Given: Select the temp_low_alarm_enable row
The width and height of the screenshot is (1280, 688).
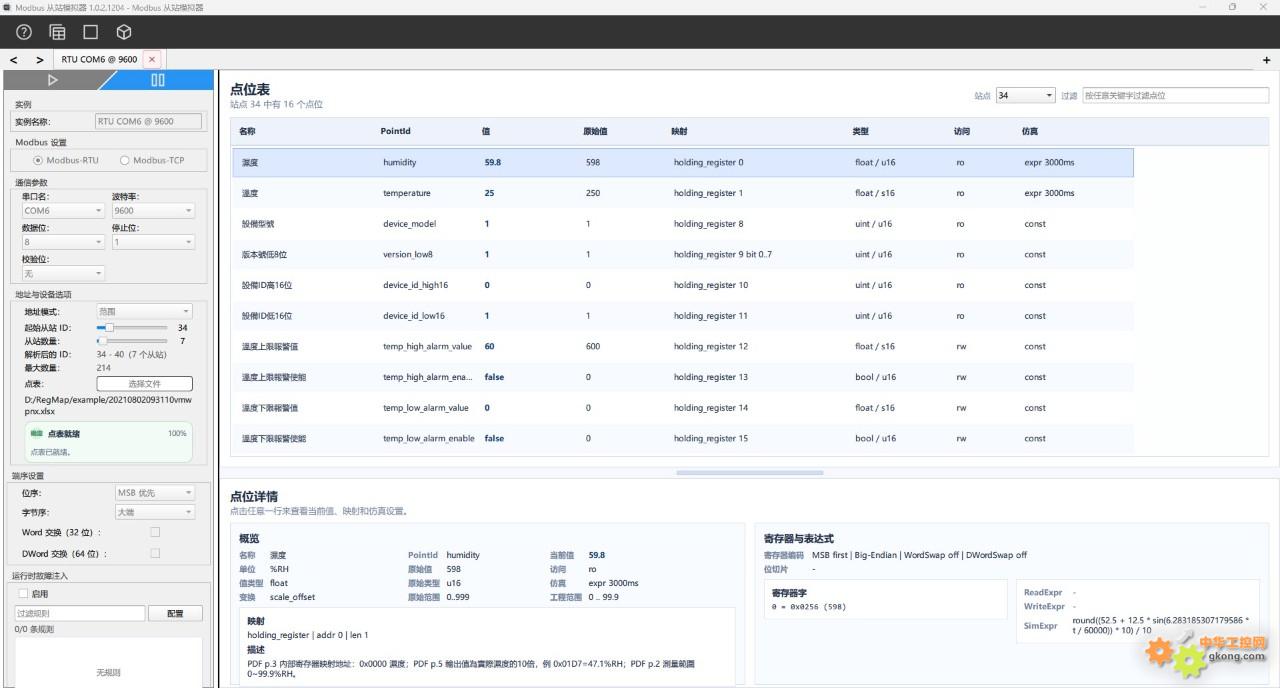Looking at the screenshot, I should 683,438.
